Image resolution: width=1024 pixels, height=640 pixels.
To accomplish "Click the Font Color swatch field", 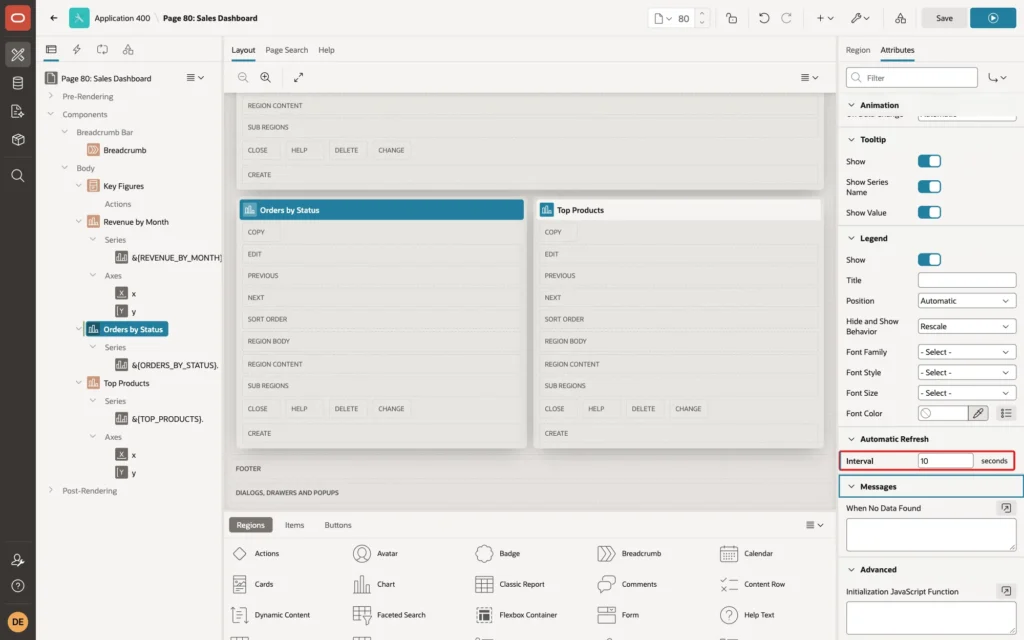I will click(x=942, y=413).
